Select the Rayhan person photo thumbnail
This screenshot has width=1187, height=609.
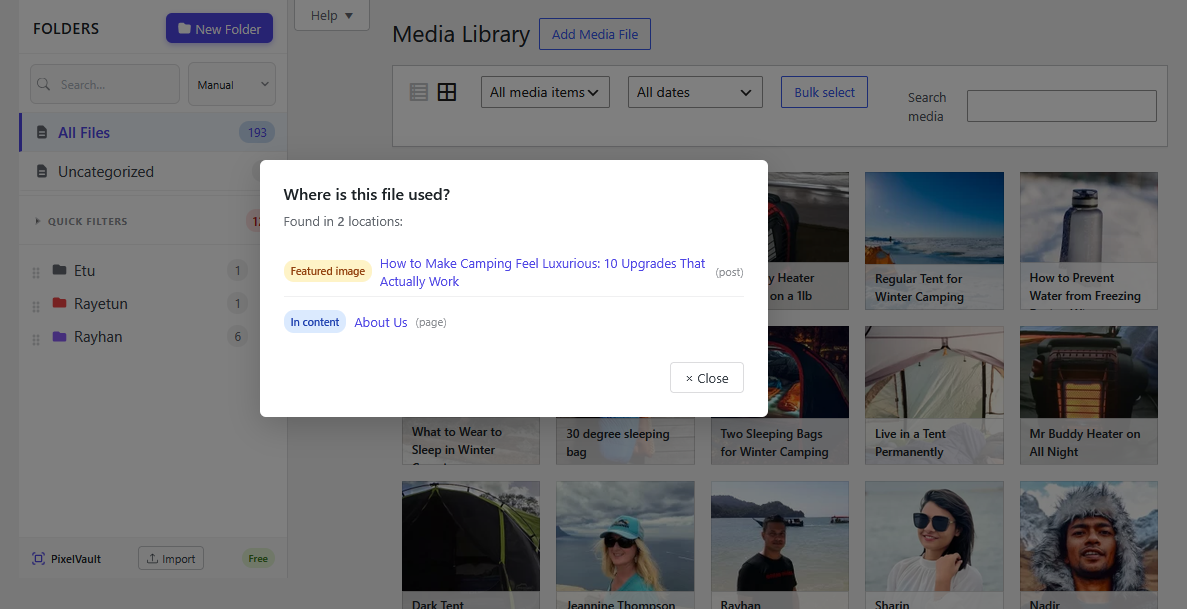[780, 545]
